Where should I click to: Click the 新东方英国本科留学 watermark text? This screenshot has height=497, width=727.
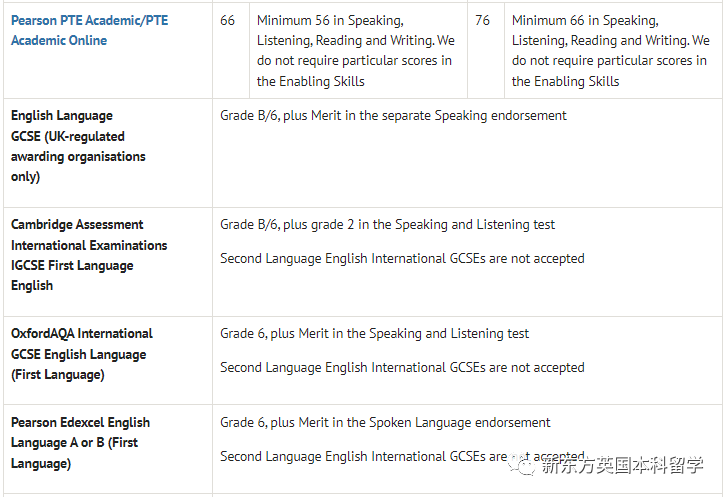click(622, 465)
